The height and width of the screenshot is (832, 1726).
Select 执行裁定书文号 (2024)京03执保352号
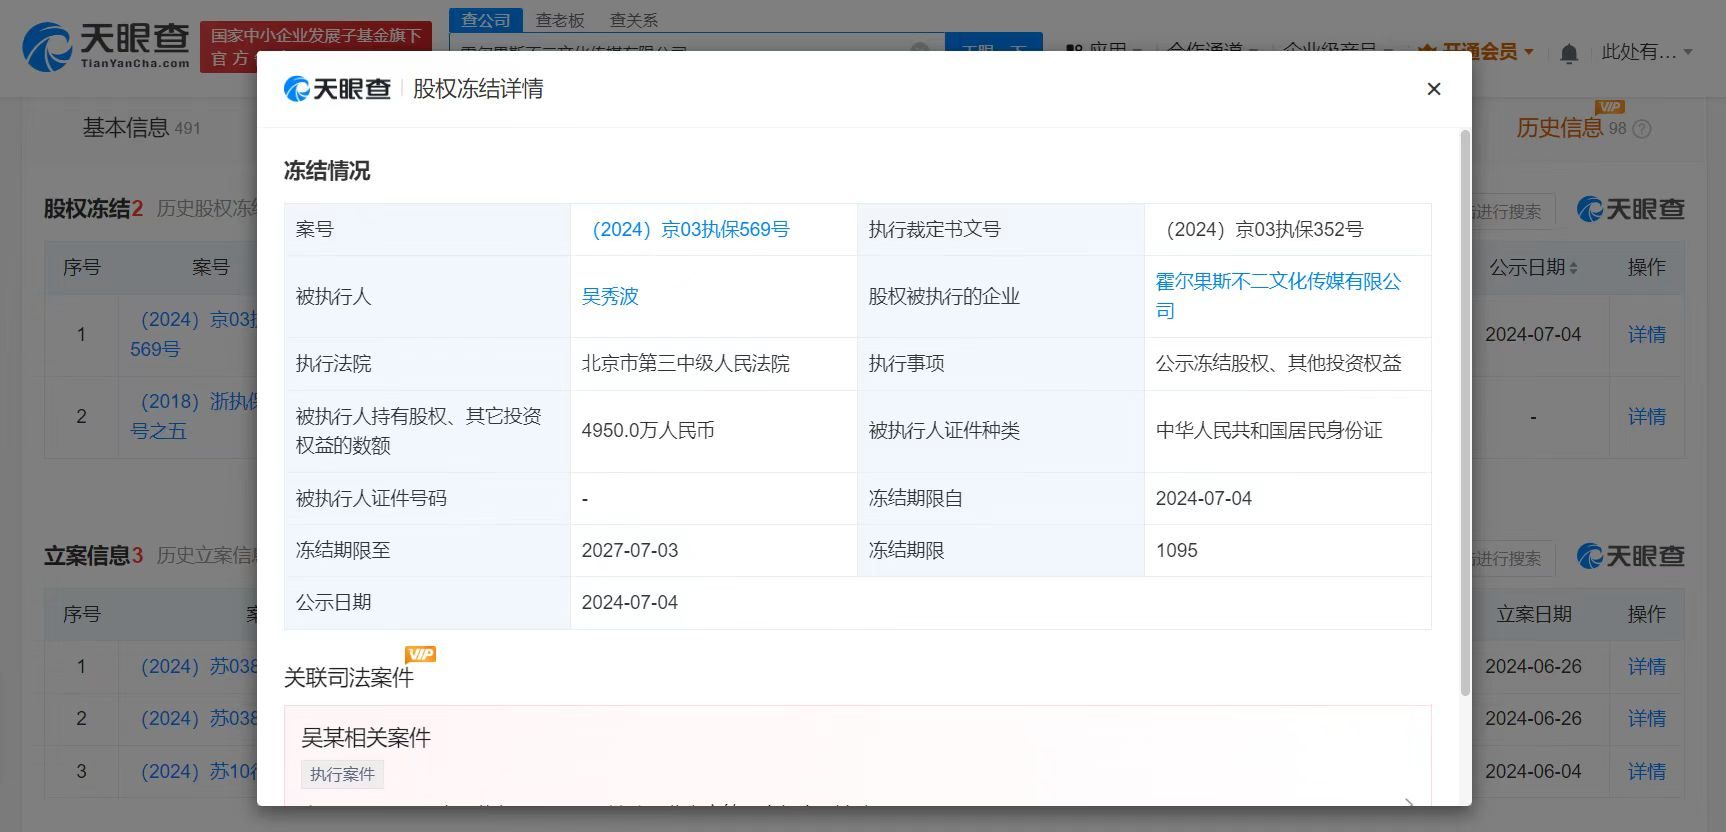[x=1265, y=230]
